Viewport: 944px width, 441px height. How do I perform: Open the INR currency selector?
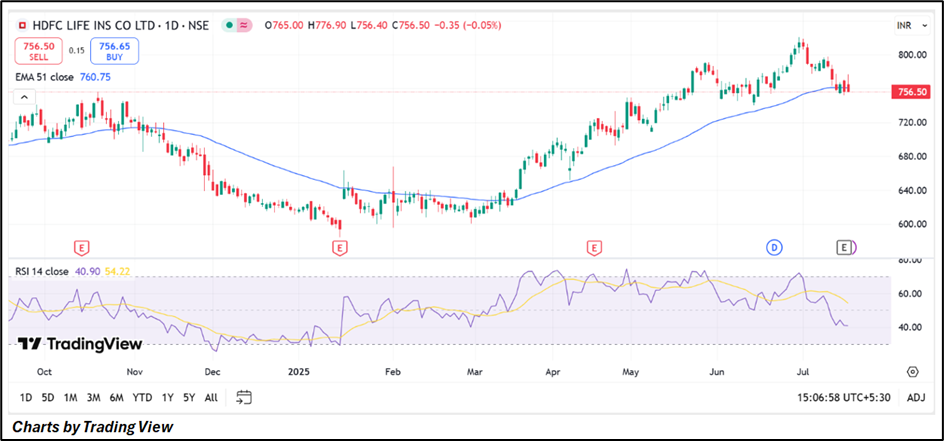coord(906,22)
